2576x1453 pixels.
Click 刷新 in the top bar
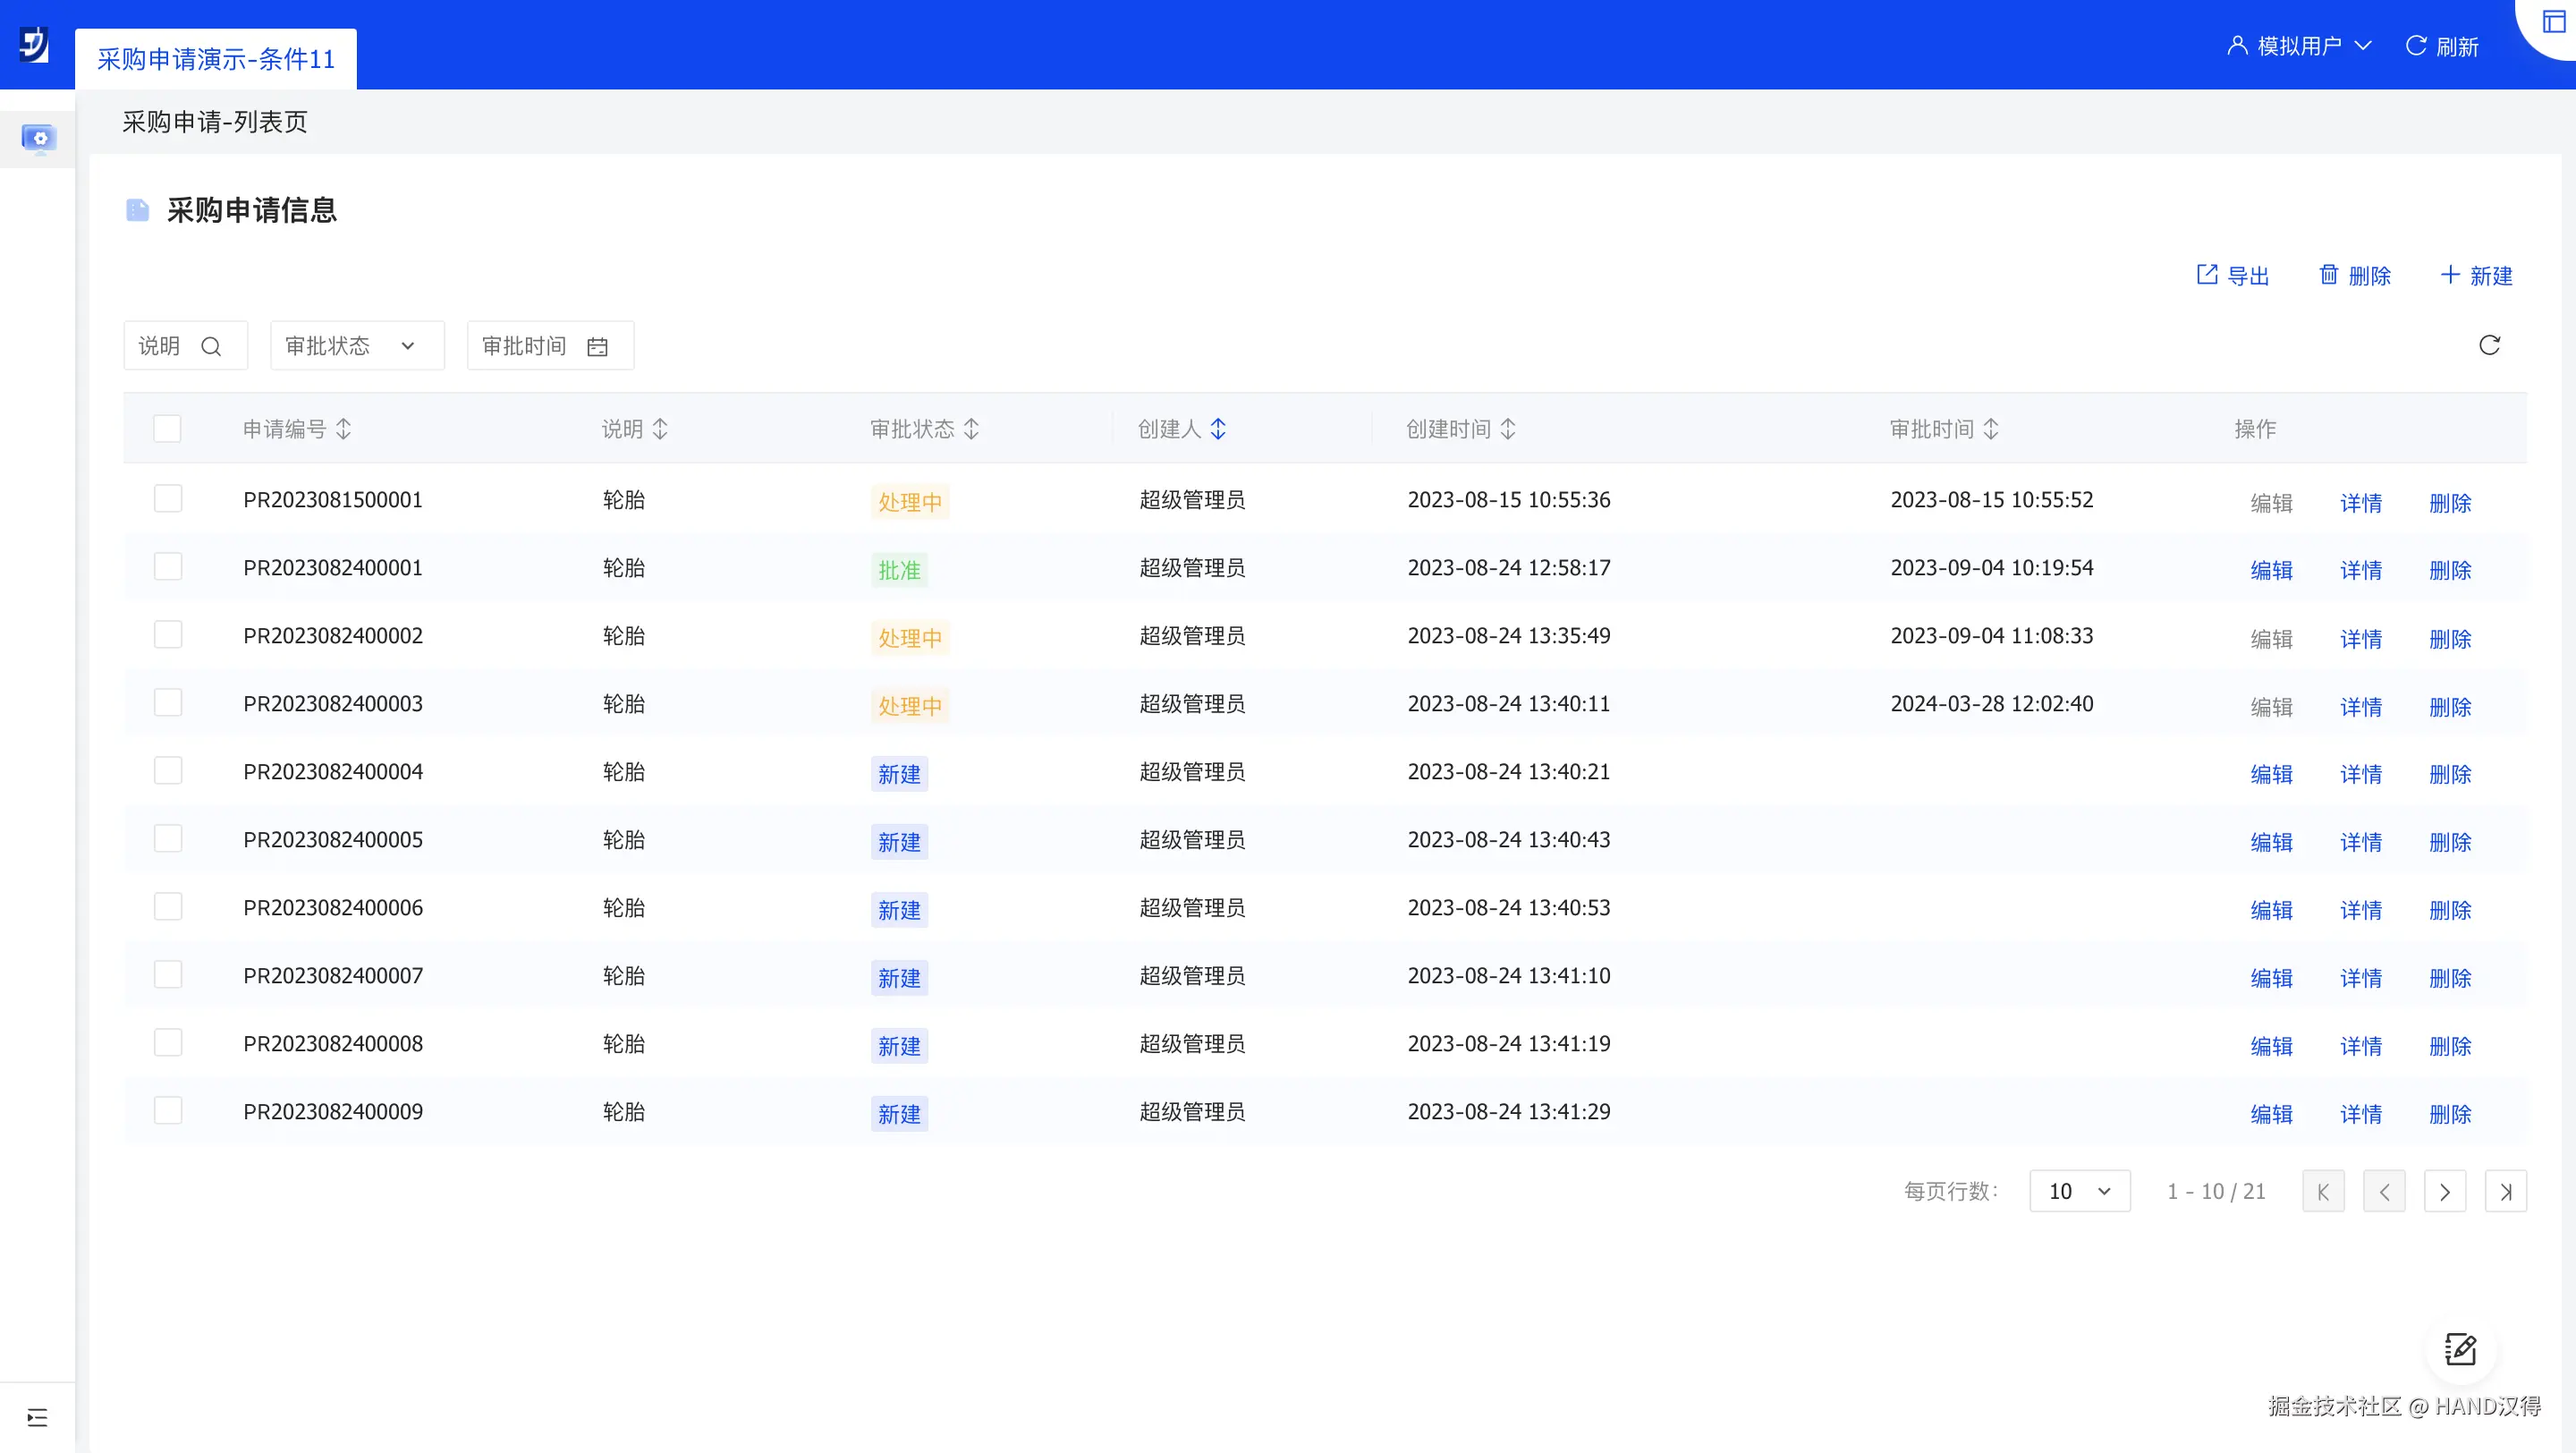[2441, 46]
